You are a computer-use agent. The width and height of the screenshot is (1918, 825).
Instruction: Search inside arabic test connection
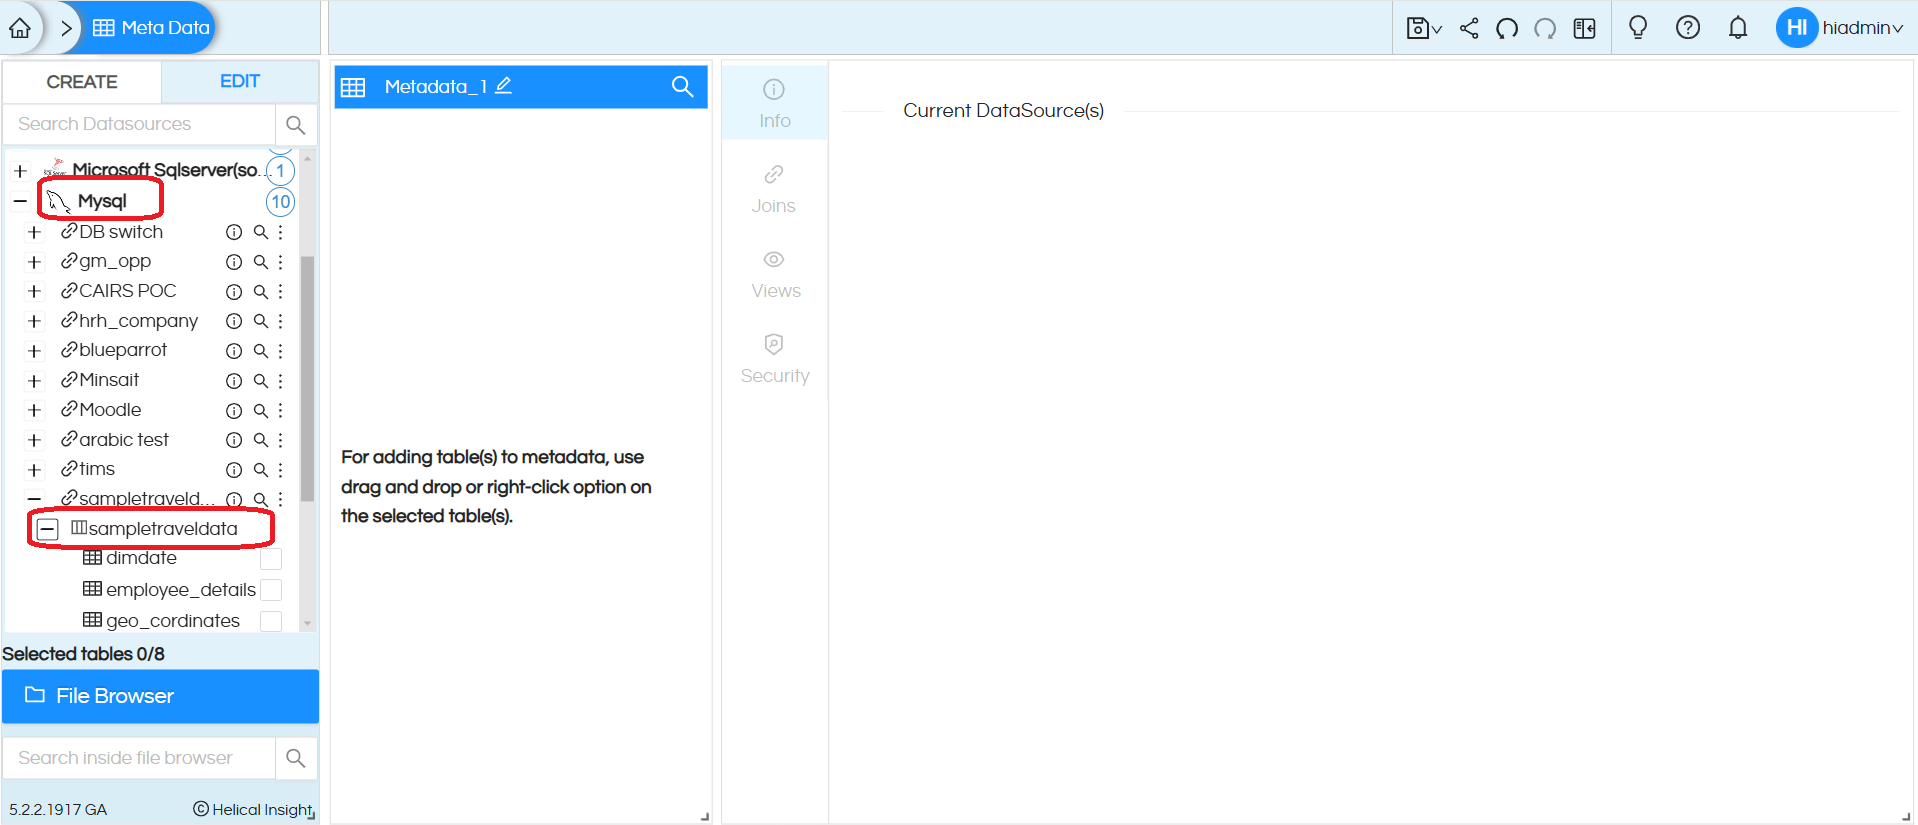point(260,440)
